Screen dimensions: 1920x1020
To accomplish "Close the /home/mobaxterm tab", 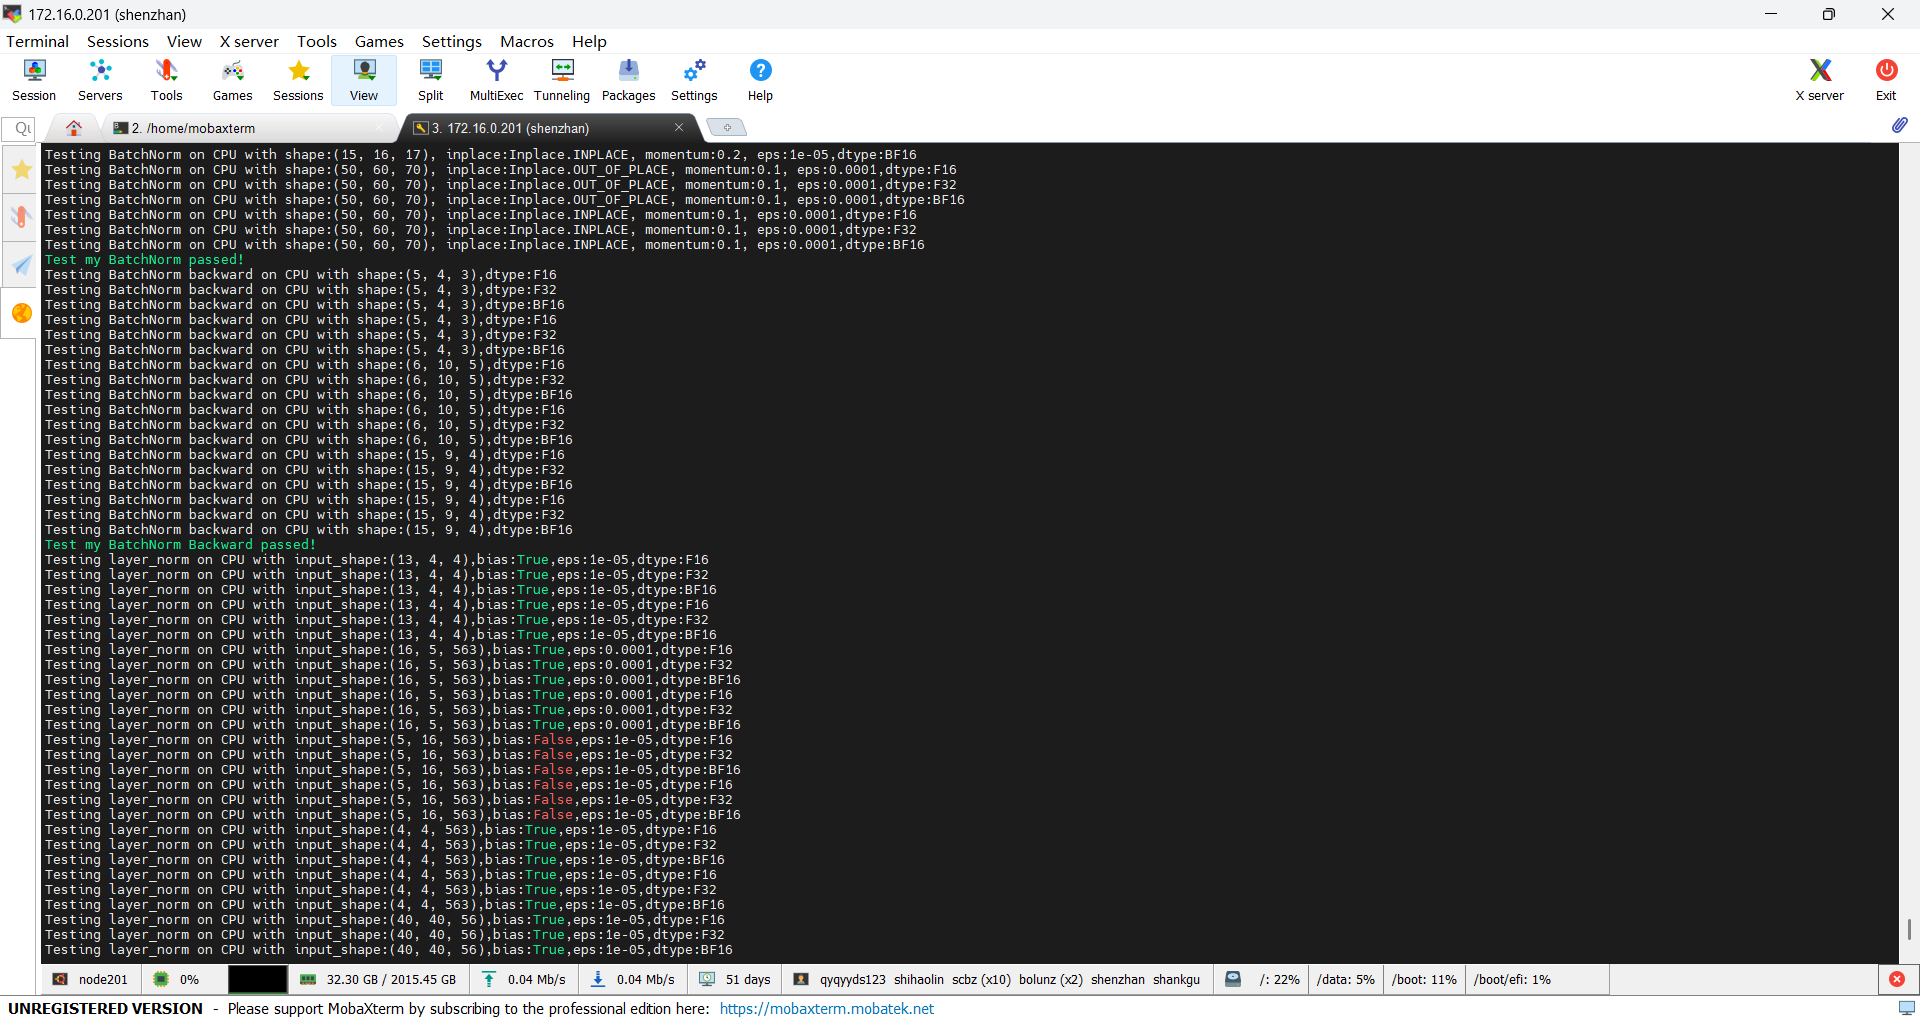I will (379, 127).
